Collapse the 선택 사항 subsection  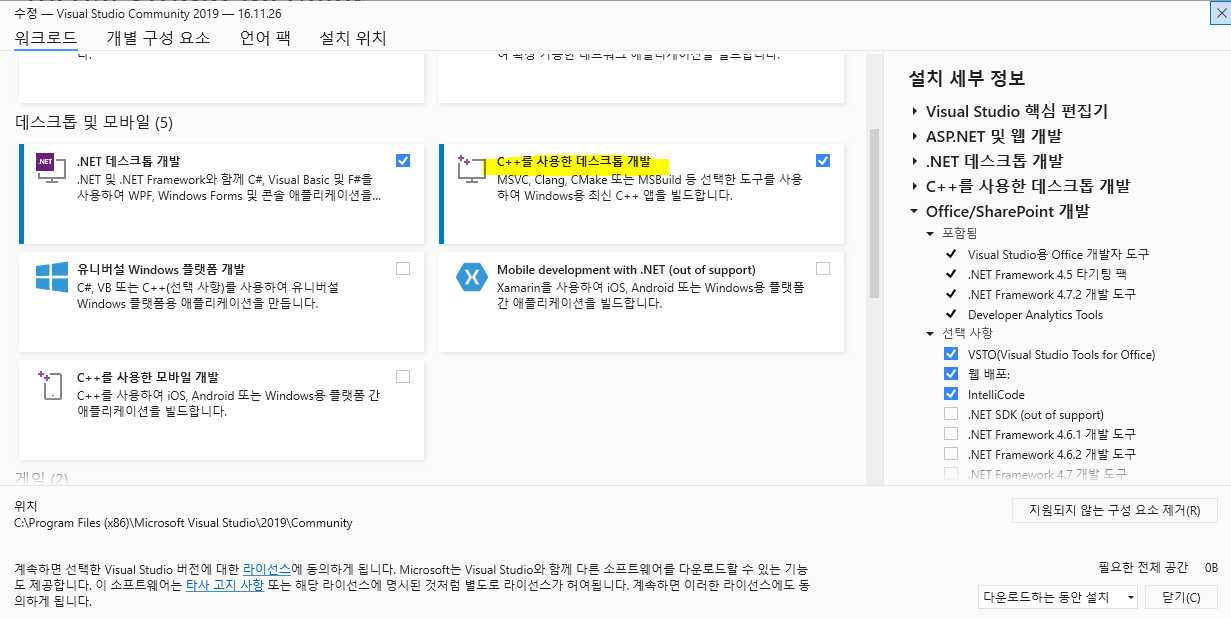(x=931, y=333)
